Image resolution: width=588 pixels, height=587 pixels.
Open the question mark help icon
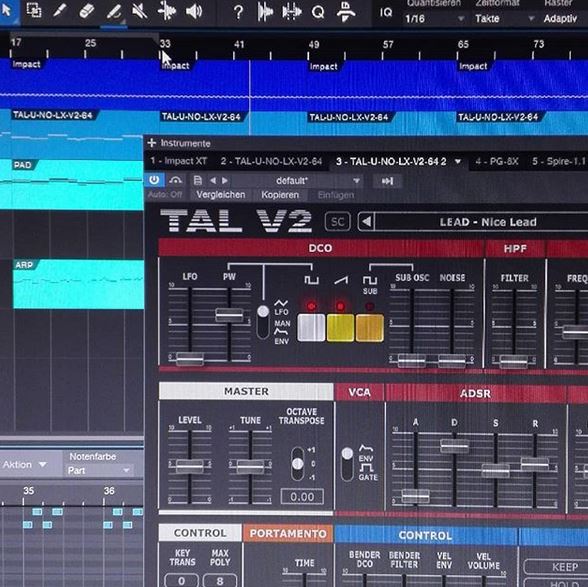pyautogui.click(x=238, y=12)
